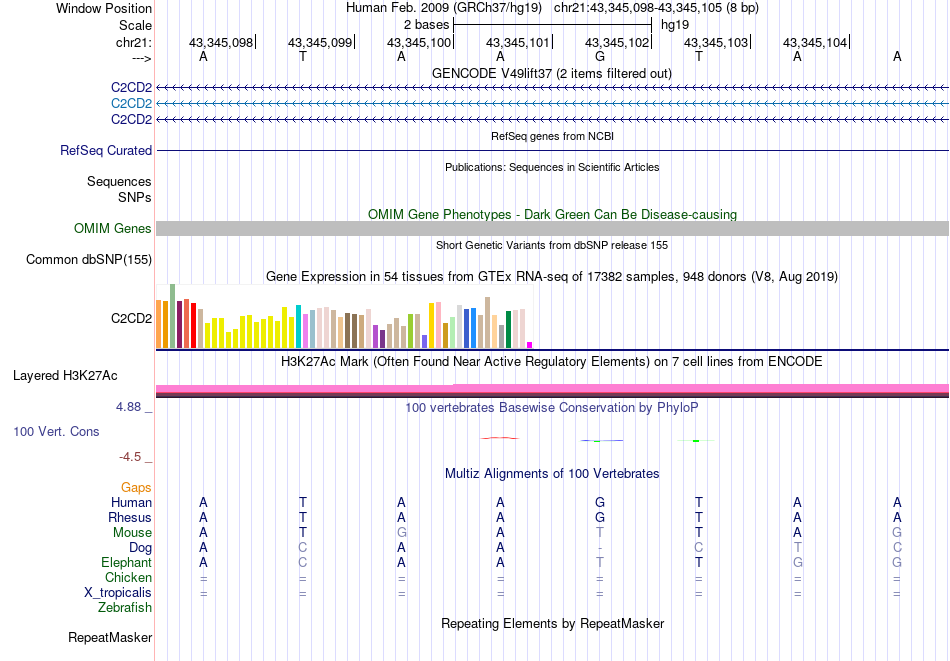Screen dimensions: 950x661
Task: Click the pink H3K27Ac signal band
Action: click(552, 389)
